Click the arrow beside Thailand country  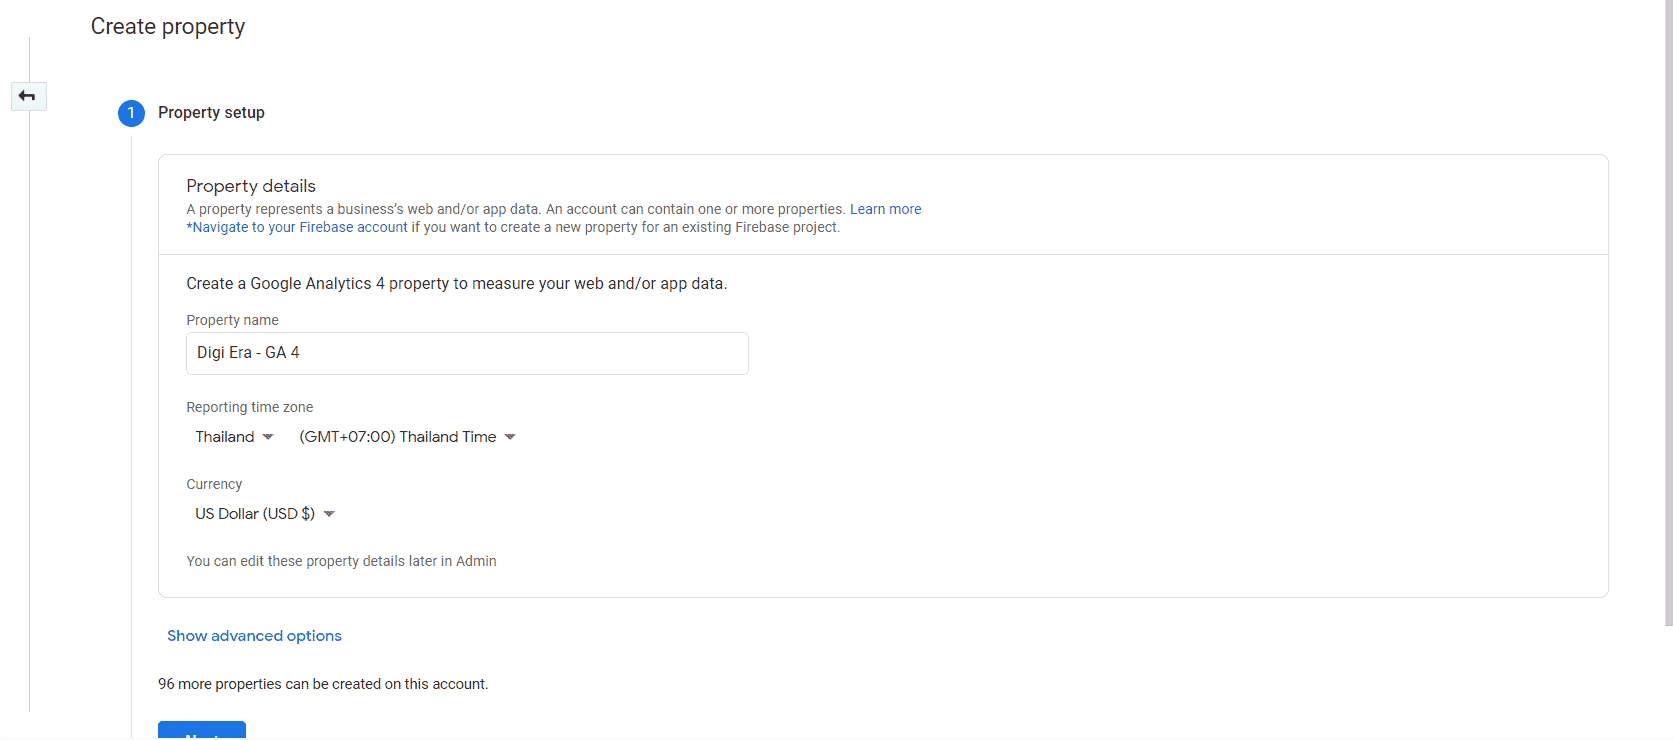268,437
